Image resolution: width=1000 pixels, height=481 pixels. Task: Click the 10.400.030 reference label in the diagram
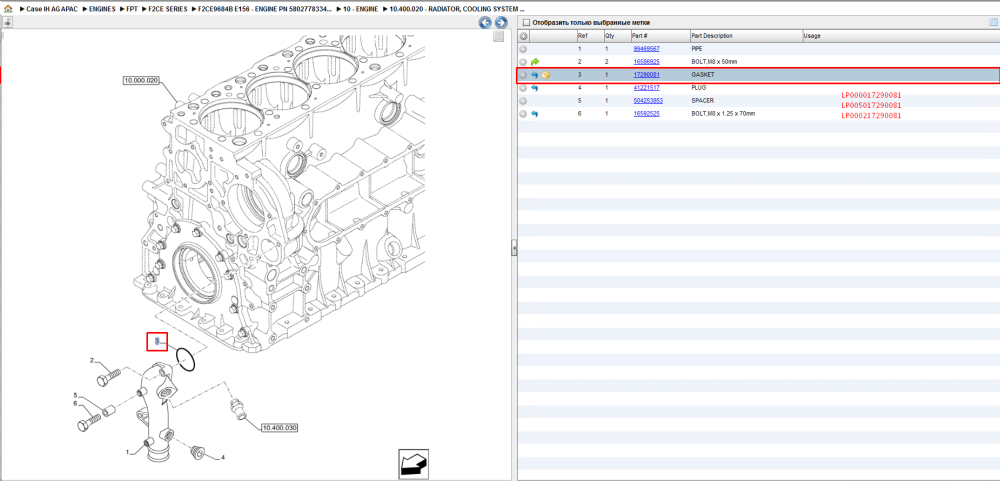pos(279,427)
